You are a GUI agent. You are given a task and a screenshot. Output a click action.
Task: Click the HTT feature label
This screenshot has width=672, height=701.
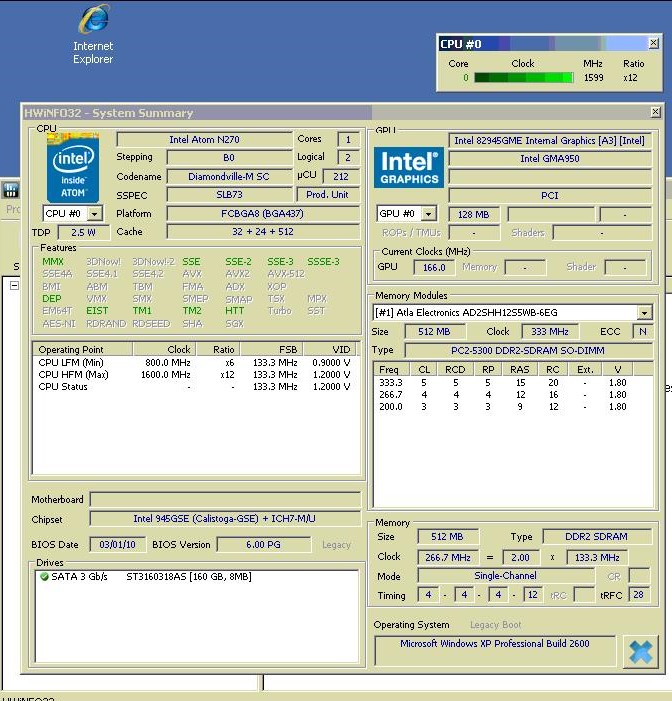[x=235, y=311]
